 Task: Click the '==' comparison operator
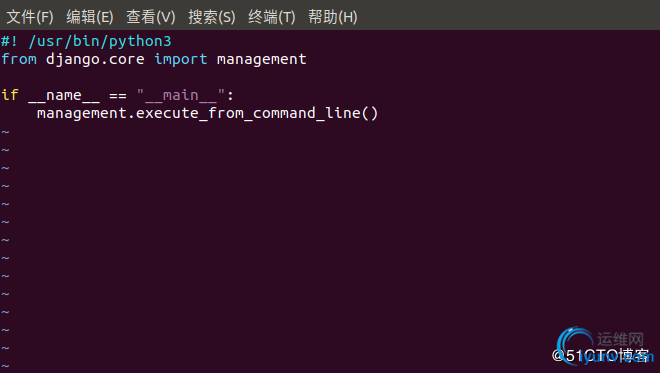pyautogui.click(x=118, y=96)
